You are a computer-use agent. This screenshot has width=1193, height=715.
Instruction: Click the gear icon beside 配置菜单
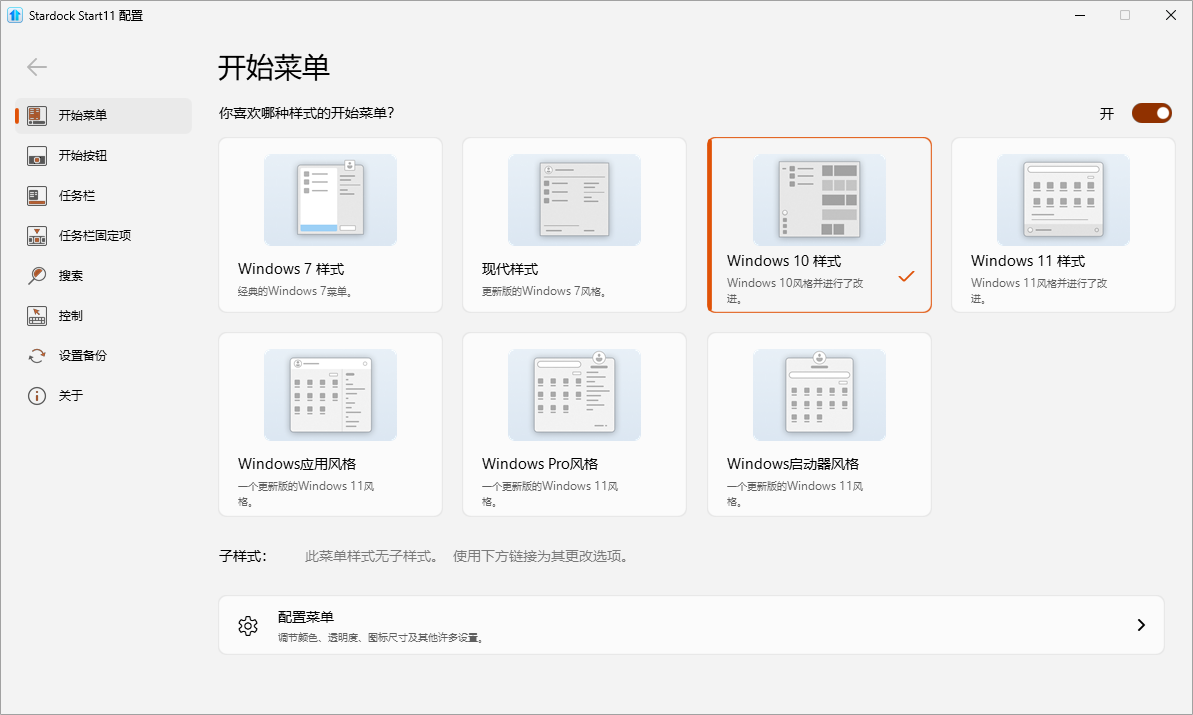click(248, 626)
